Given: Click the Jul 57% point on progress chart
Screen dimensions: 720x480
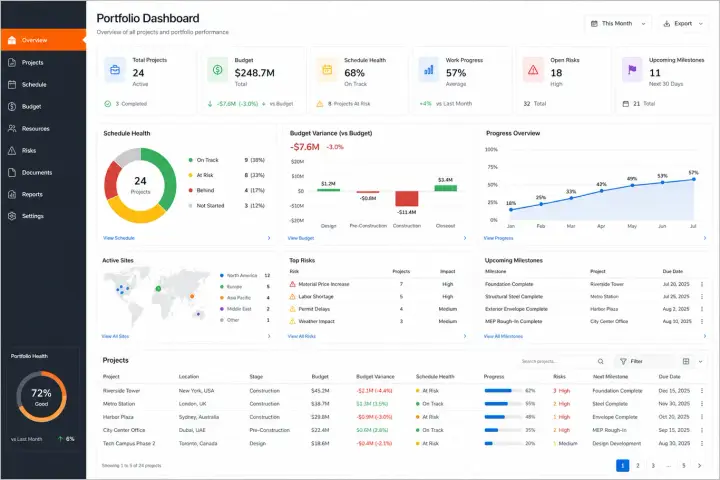Looking at the screenshot, I should [x=693, y=179].
